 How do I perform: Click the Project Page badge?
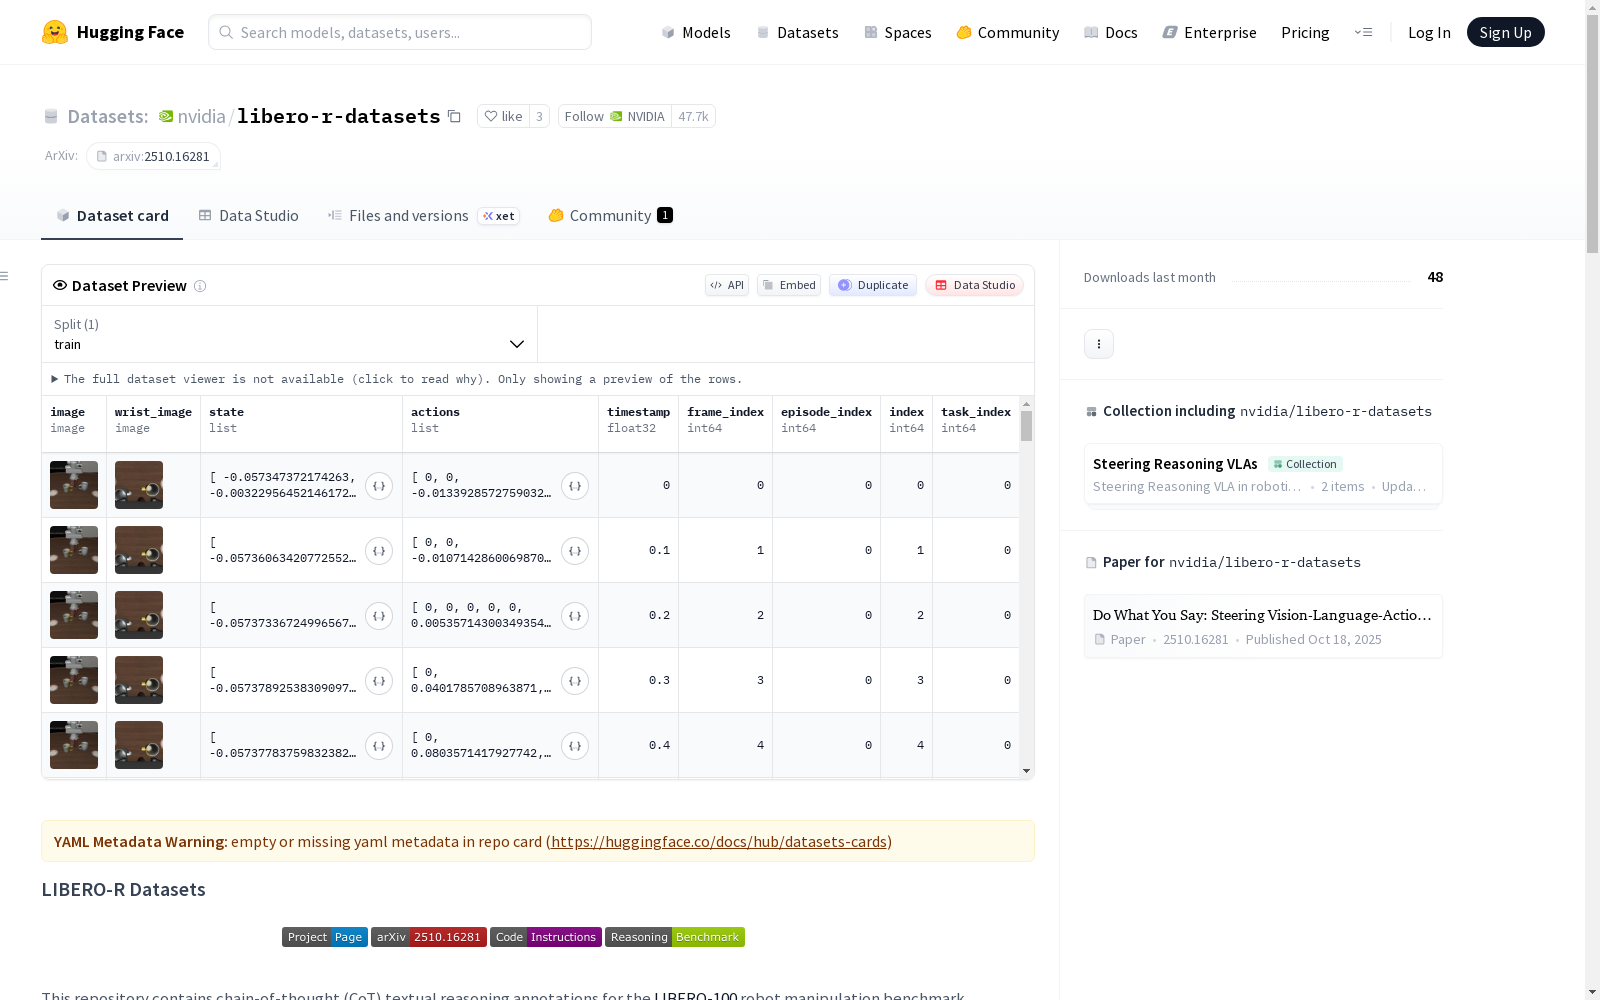pos(325,937)
